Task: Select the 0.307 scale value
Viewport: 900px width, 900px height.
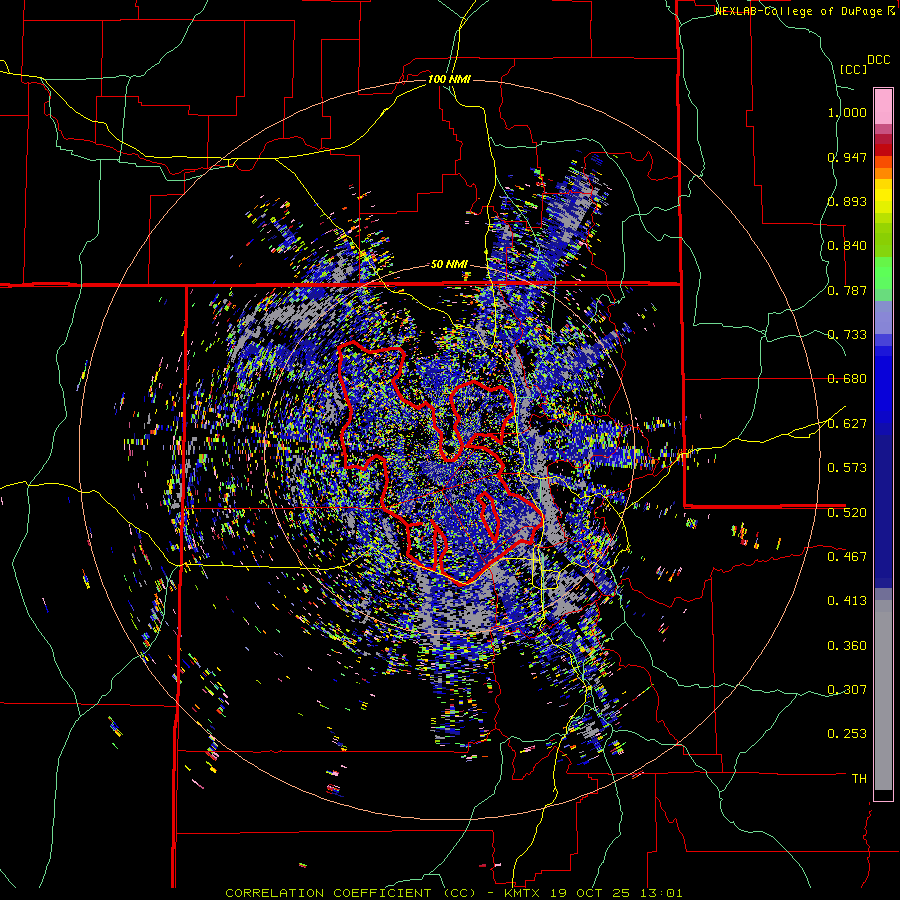Action: [x=847, y=690]
